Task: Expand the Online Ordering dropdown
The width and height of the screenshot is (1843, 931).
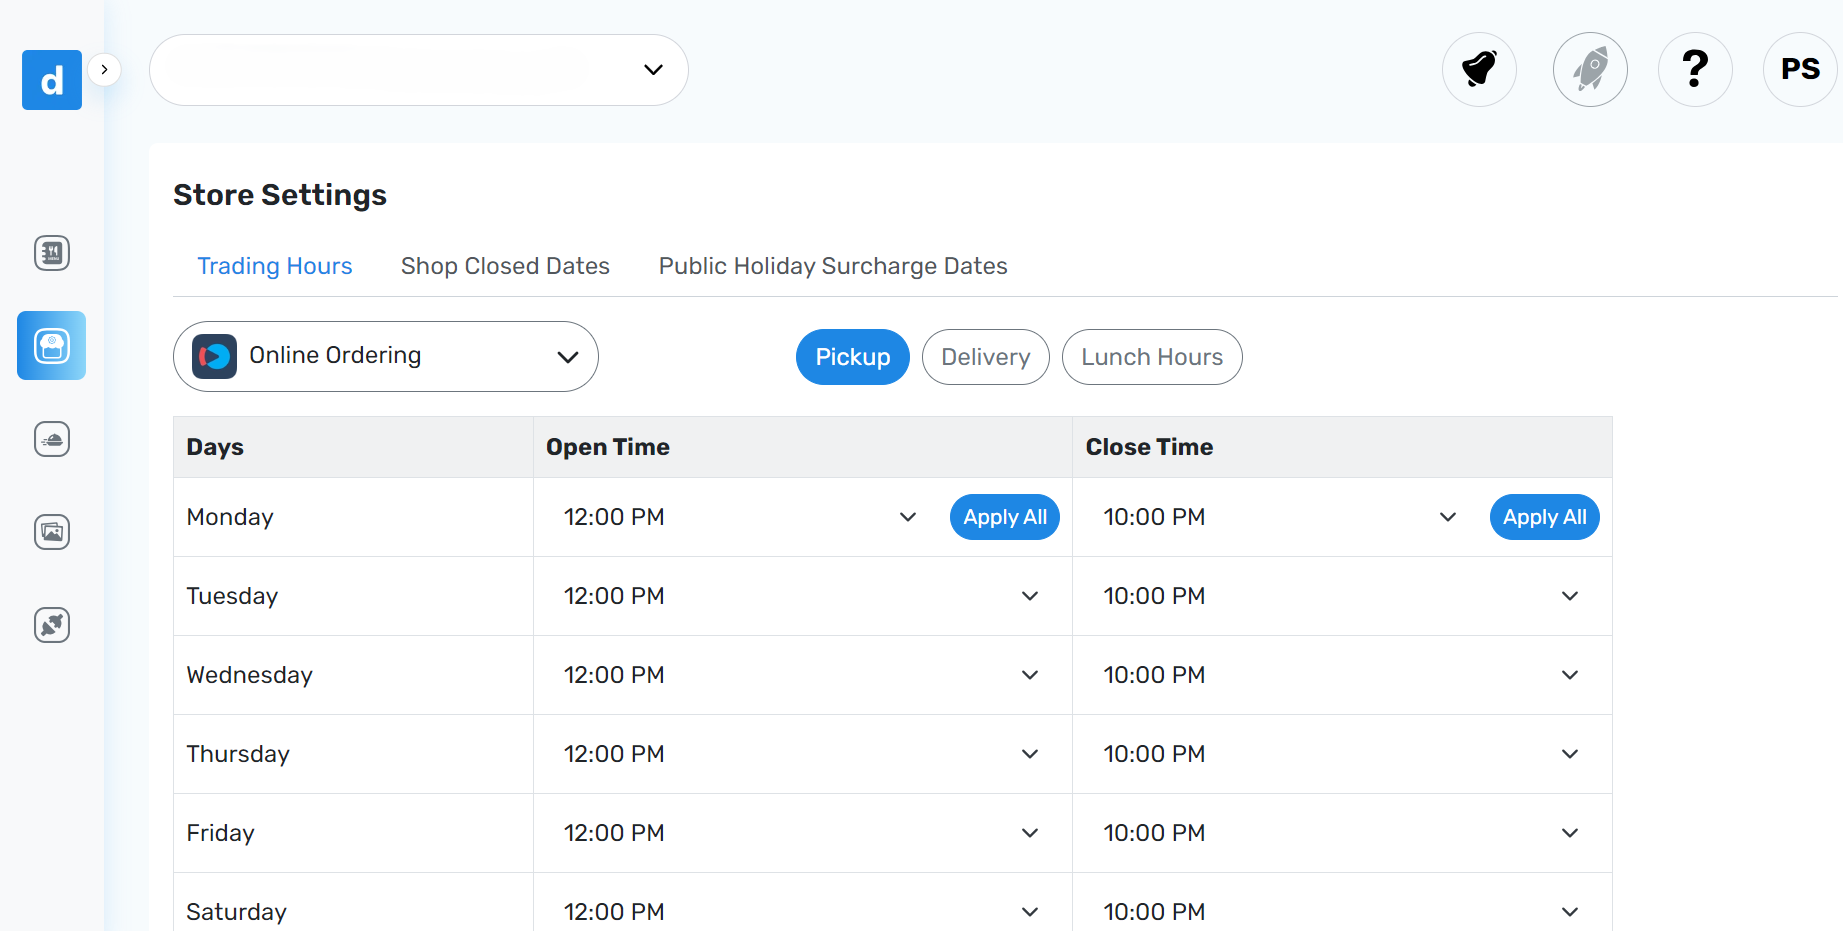Action: click(x=386, y=356)
